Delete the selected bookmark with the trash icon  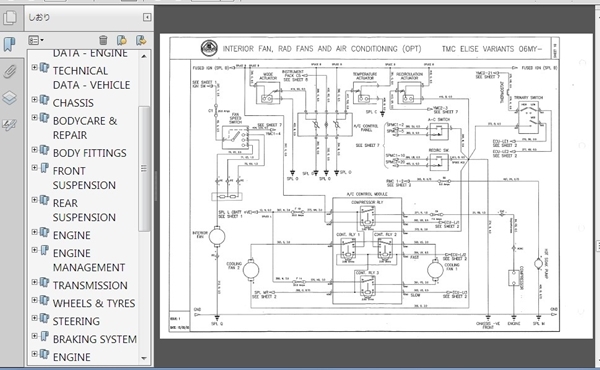103,40
